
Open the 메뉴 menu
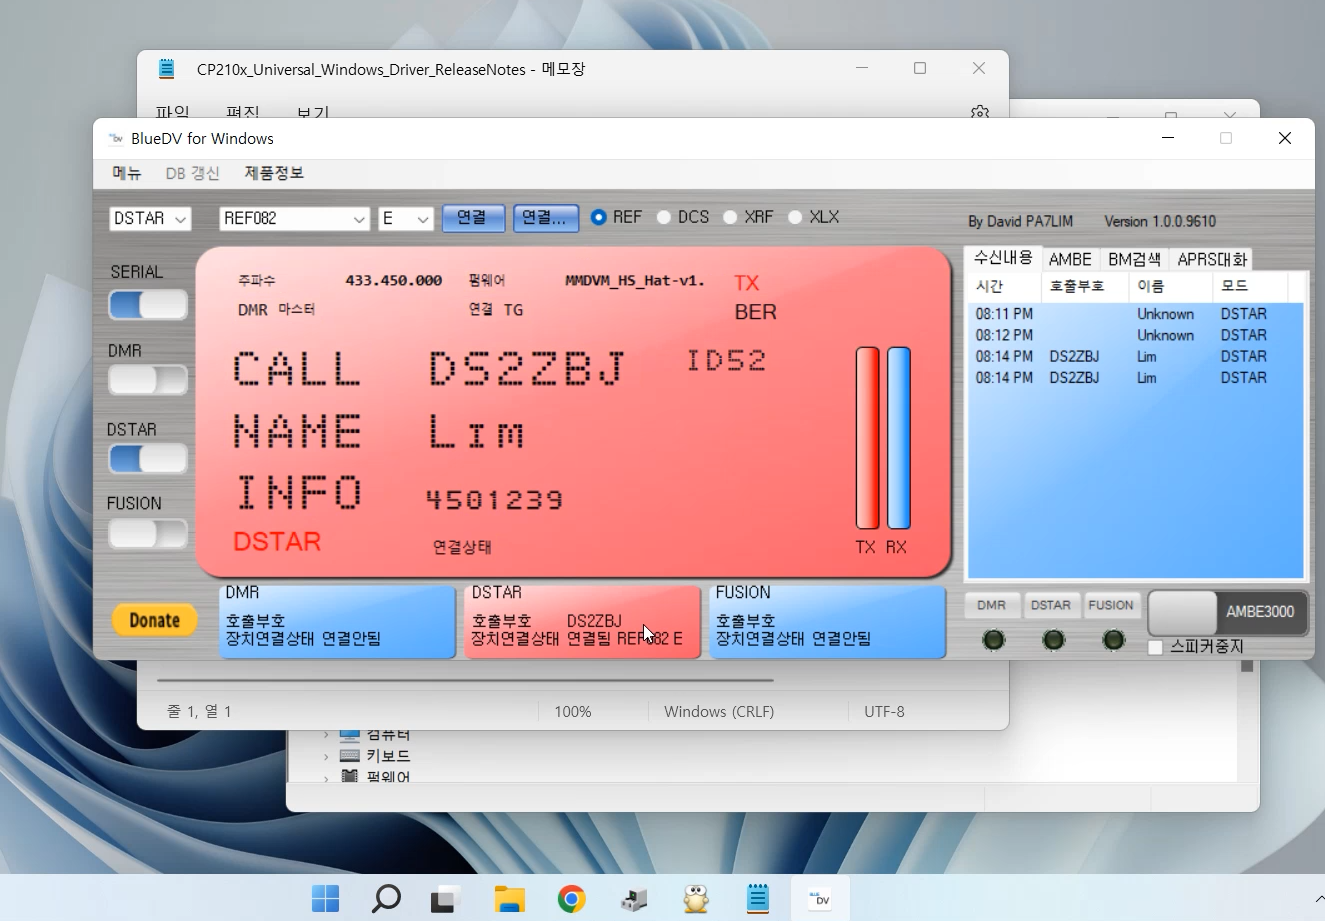click(x=127, y=173)
